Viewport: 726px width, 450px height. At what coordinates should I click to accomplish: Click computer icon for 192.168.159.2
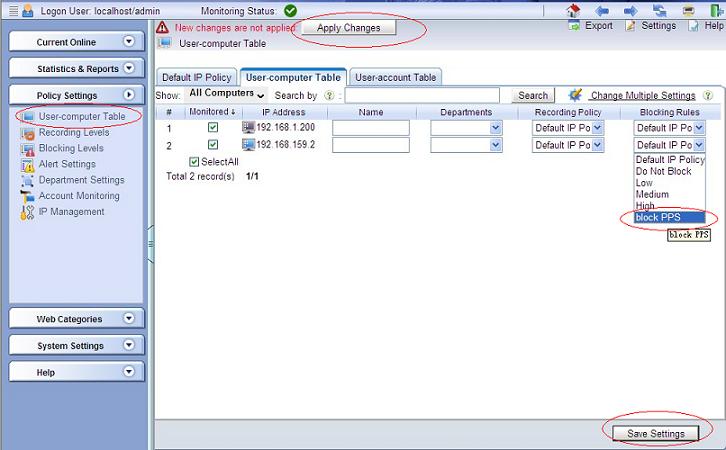[249, 144]
